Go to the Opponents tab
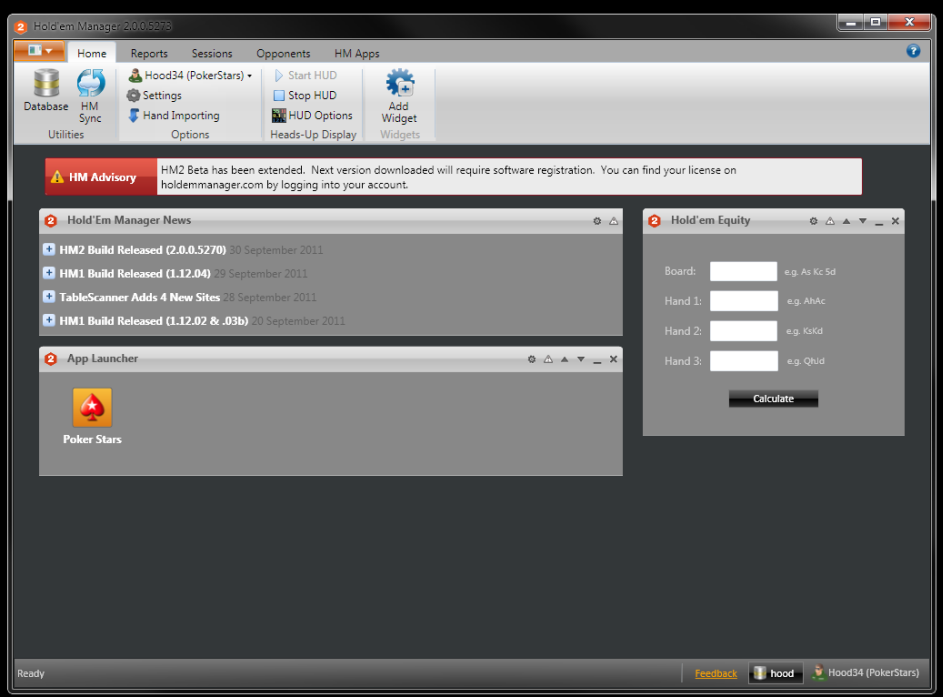 pos(283,53)
